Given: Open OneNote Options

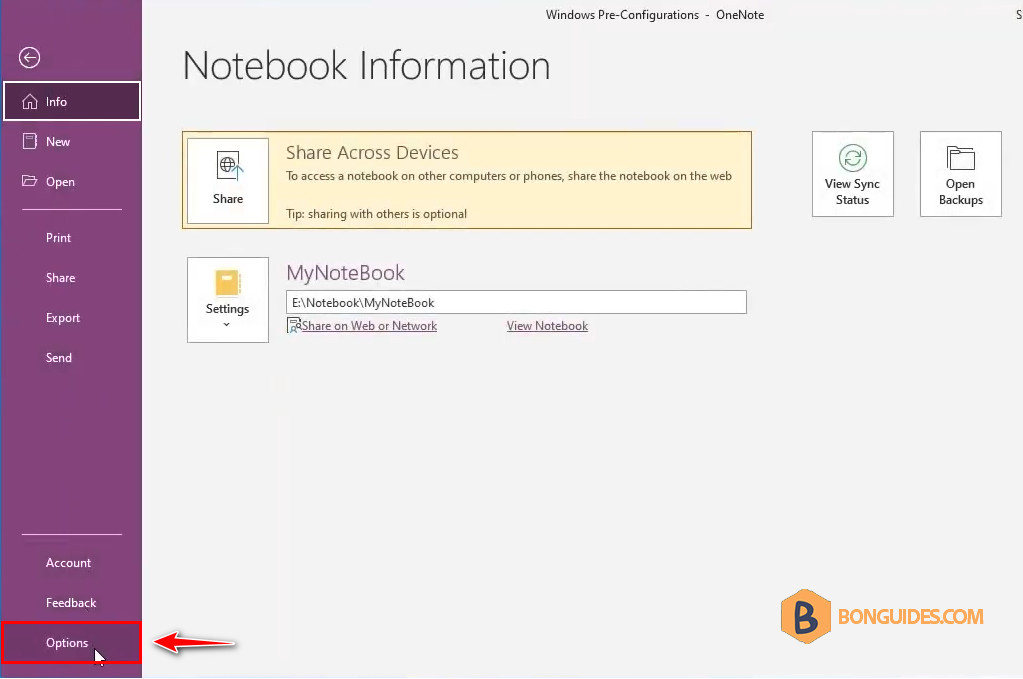Looking at the screenshot, I should (x=71, y=642).
